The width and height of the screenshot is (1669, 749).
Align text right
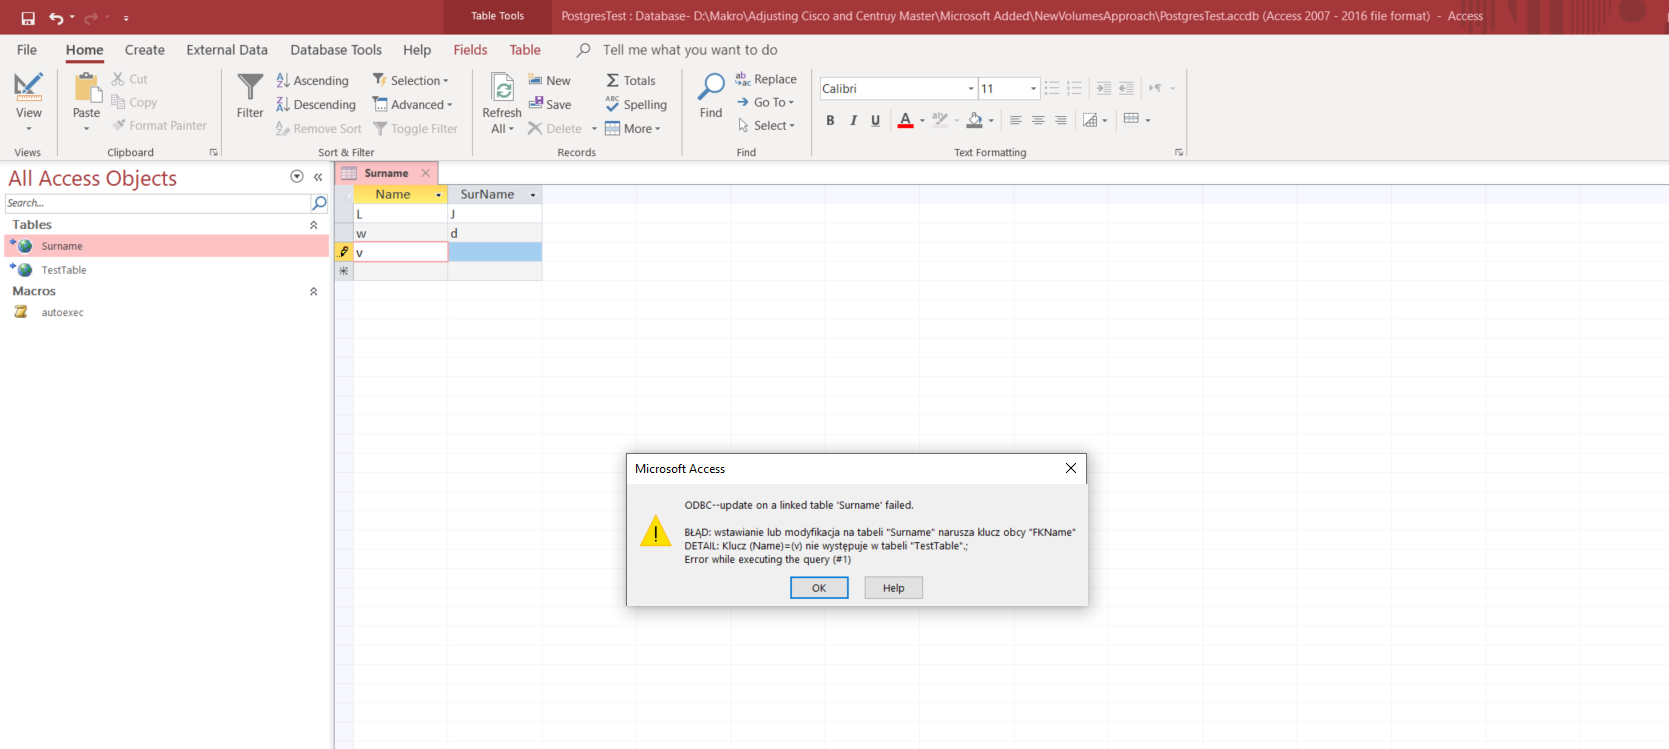click(x=1061, y=120)
